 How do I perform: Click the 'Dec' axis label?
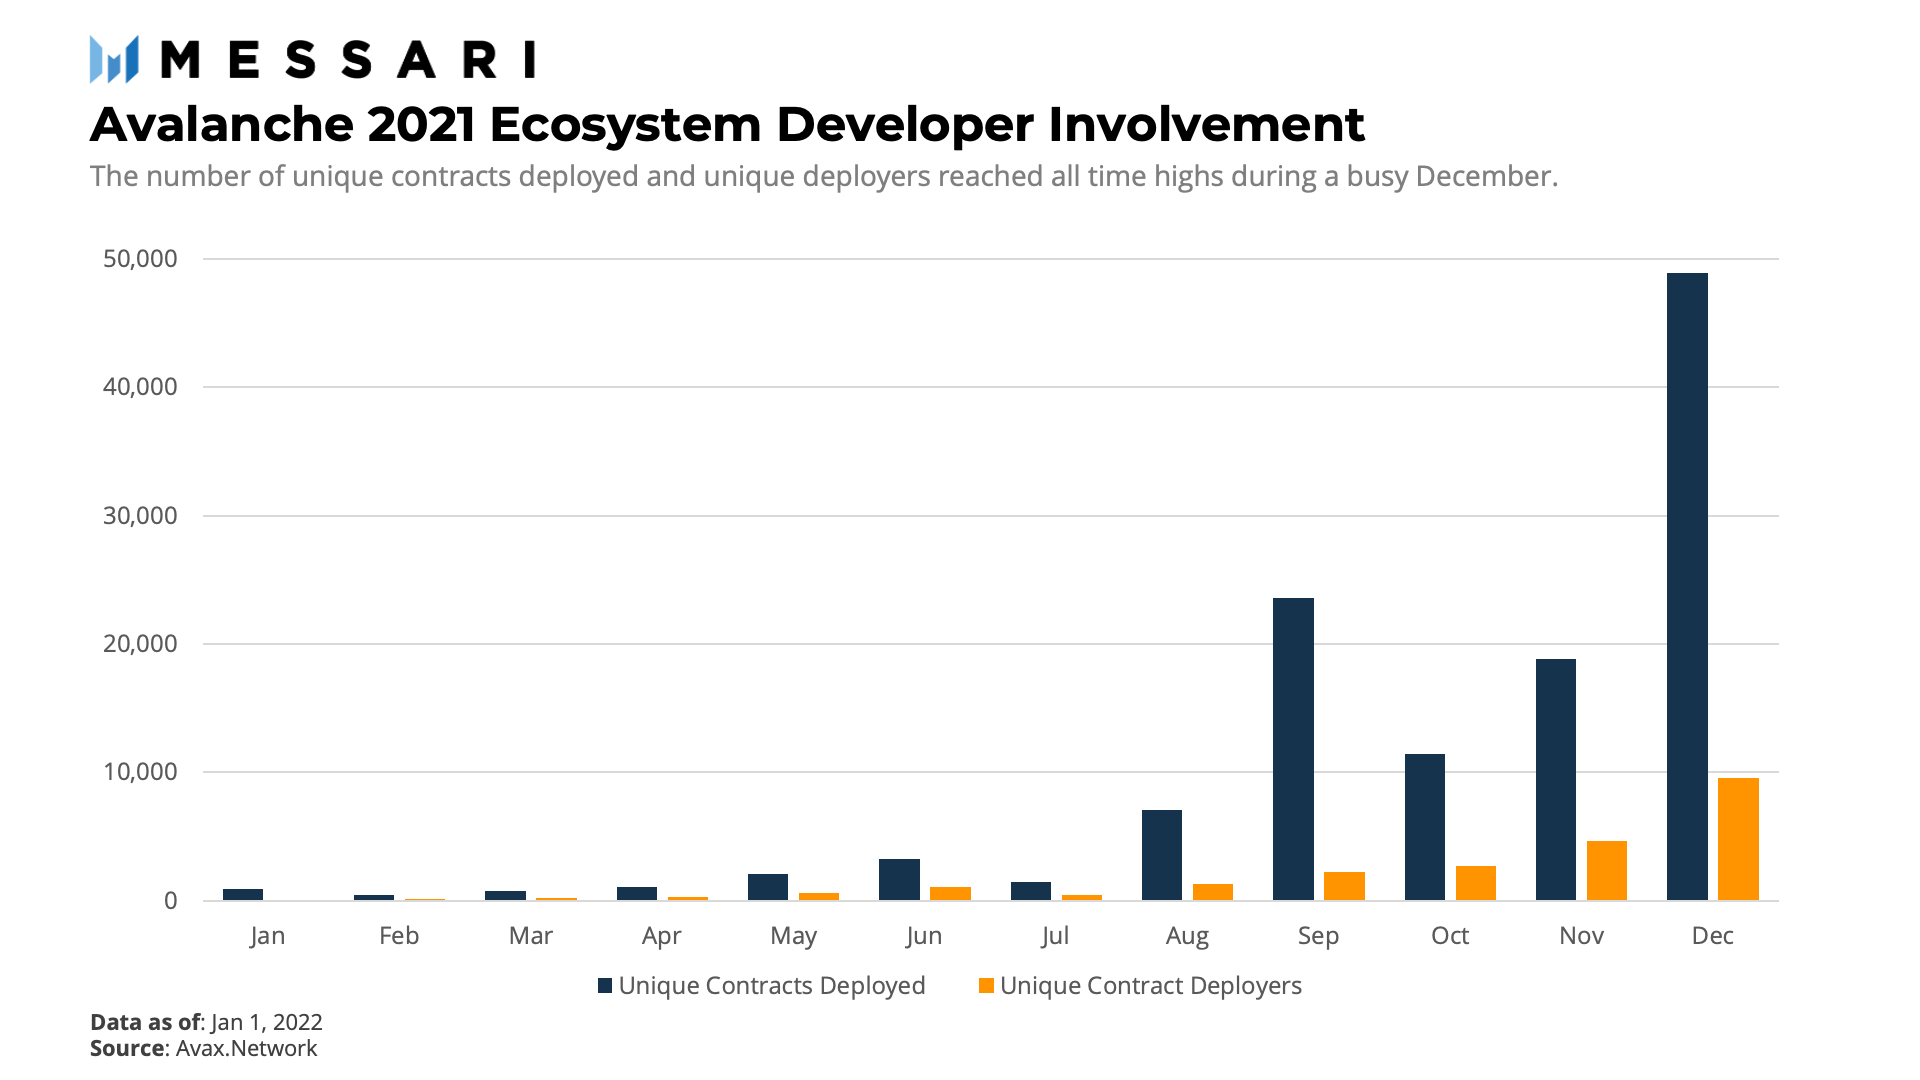click(1713, 936)
